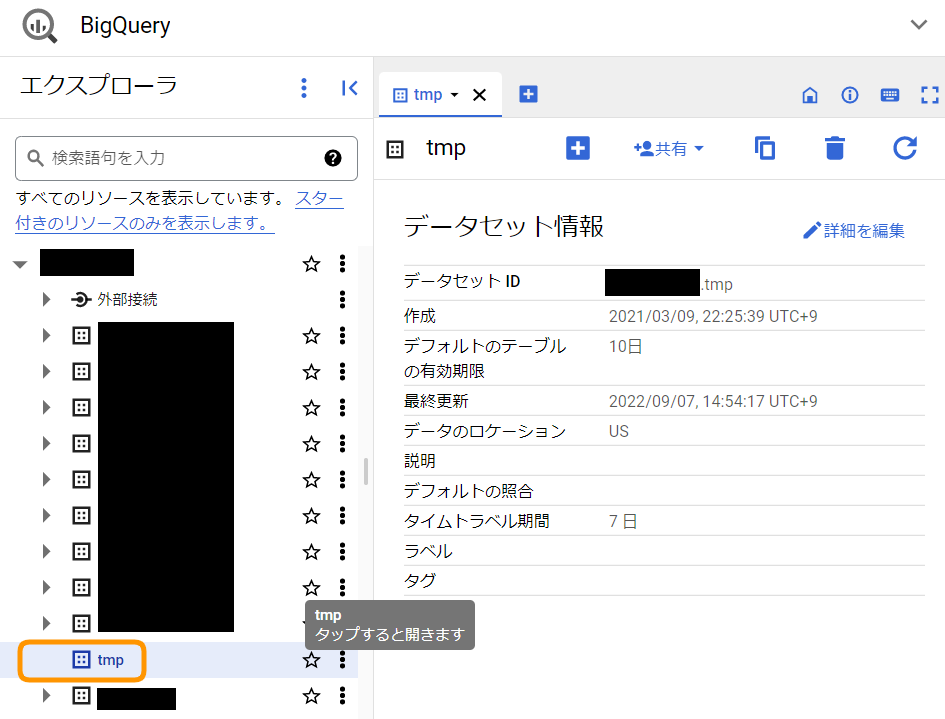Image resolution: width=945 pixels, height=719 pixels.
Task: Star the tmp dataset
Action: click(x=312, y=660)
